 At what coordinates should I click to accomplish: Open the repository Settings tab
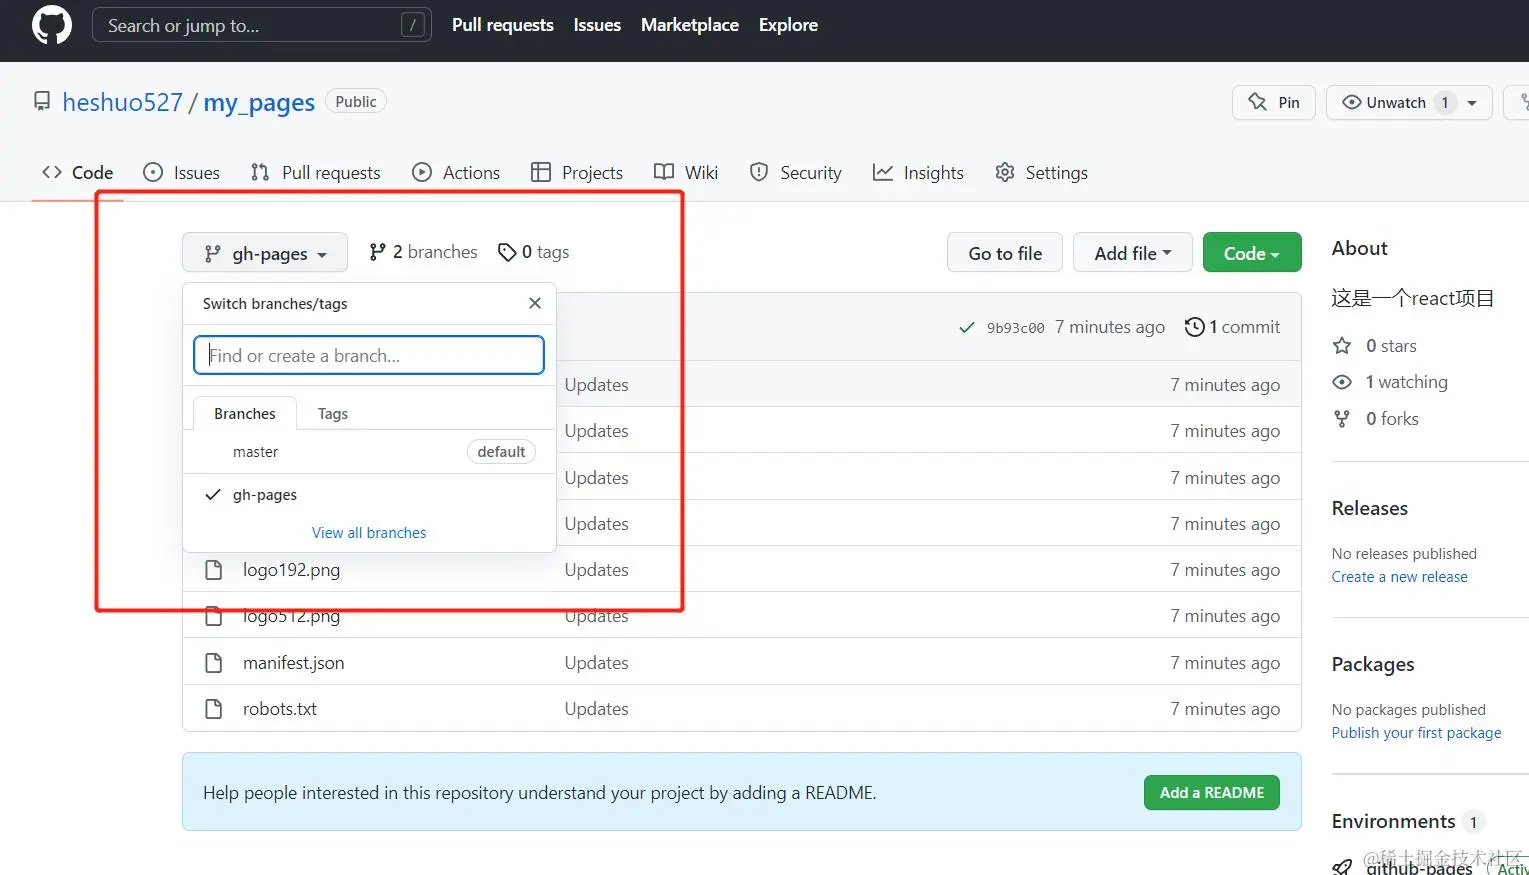coord(1041,173)
